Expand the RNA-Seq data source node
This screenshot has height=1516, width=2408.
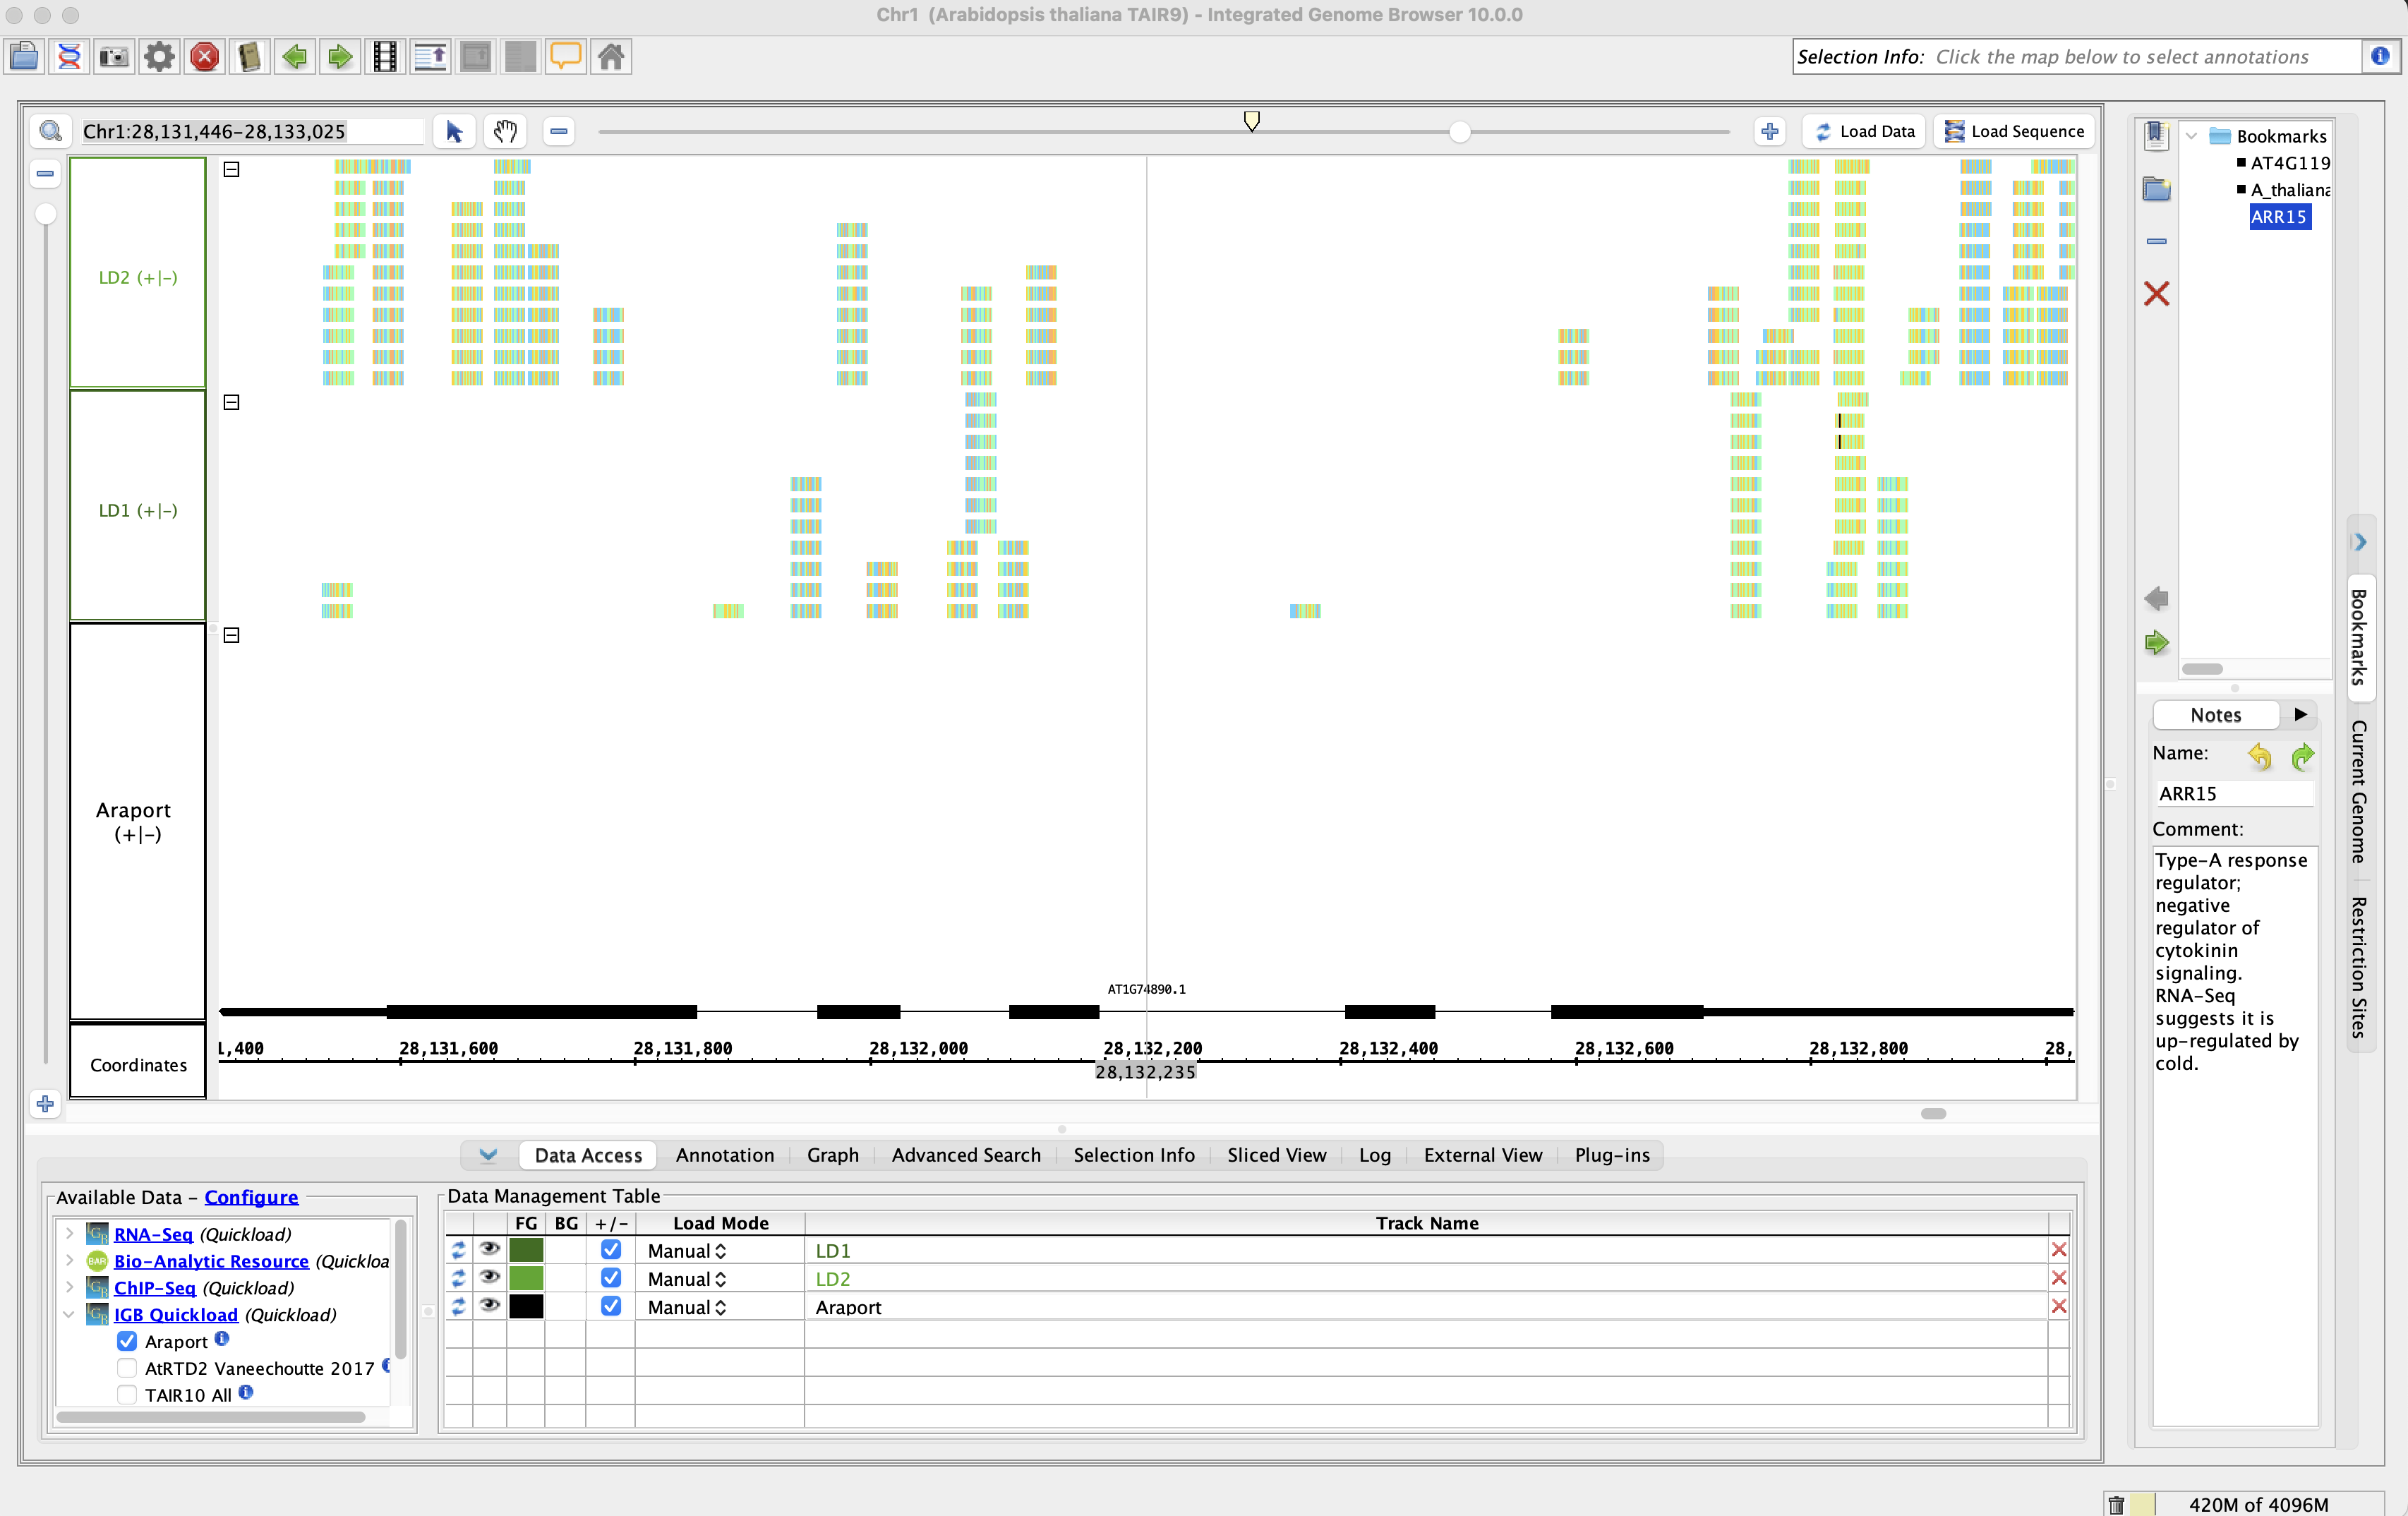[69, 1234]
